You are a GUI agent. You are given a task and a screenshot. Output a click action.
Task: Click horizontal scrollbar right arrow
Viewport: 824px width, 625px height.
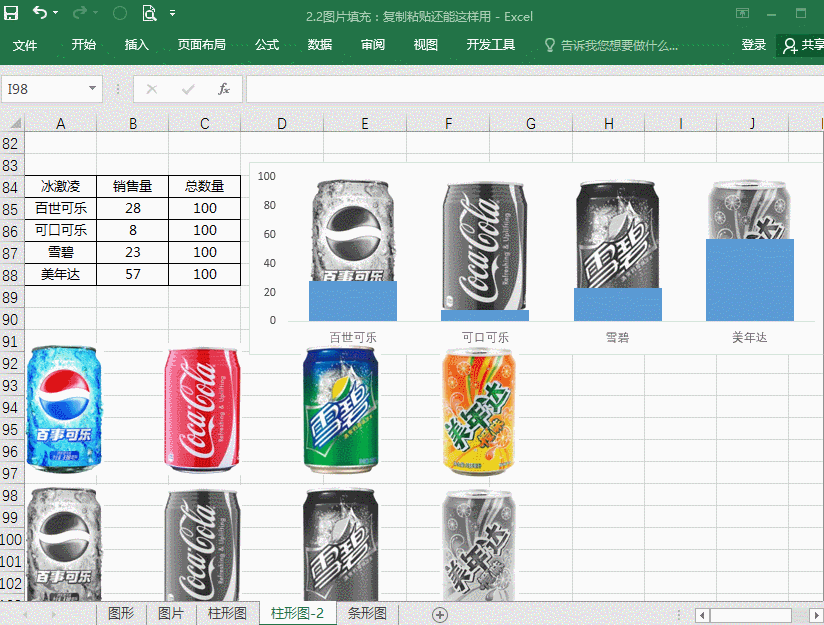coord(816,615)
